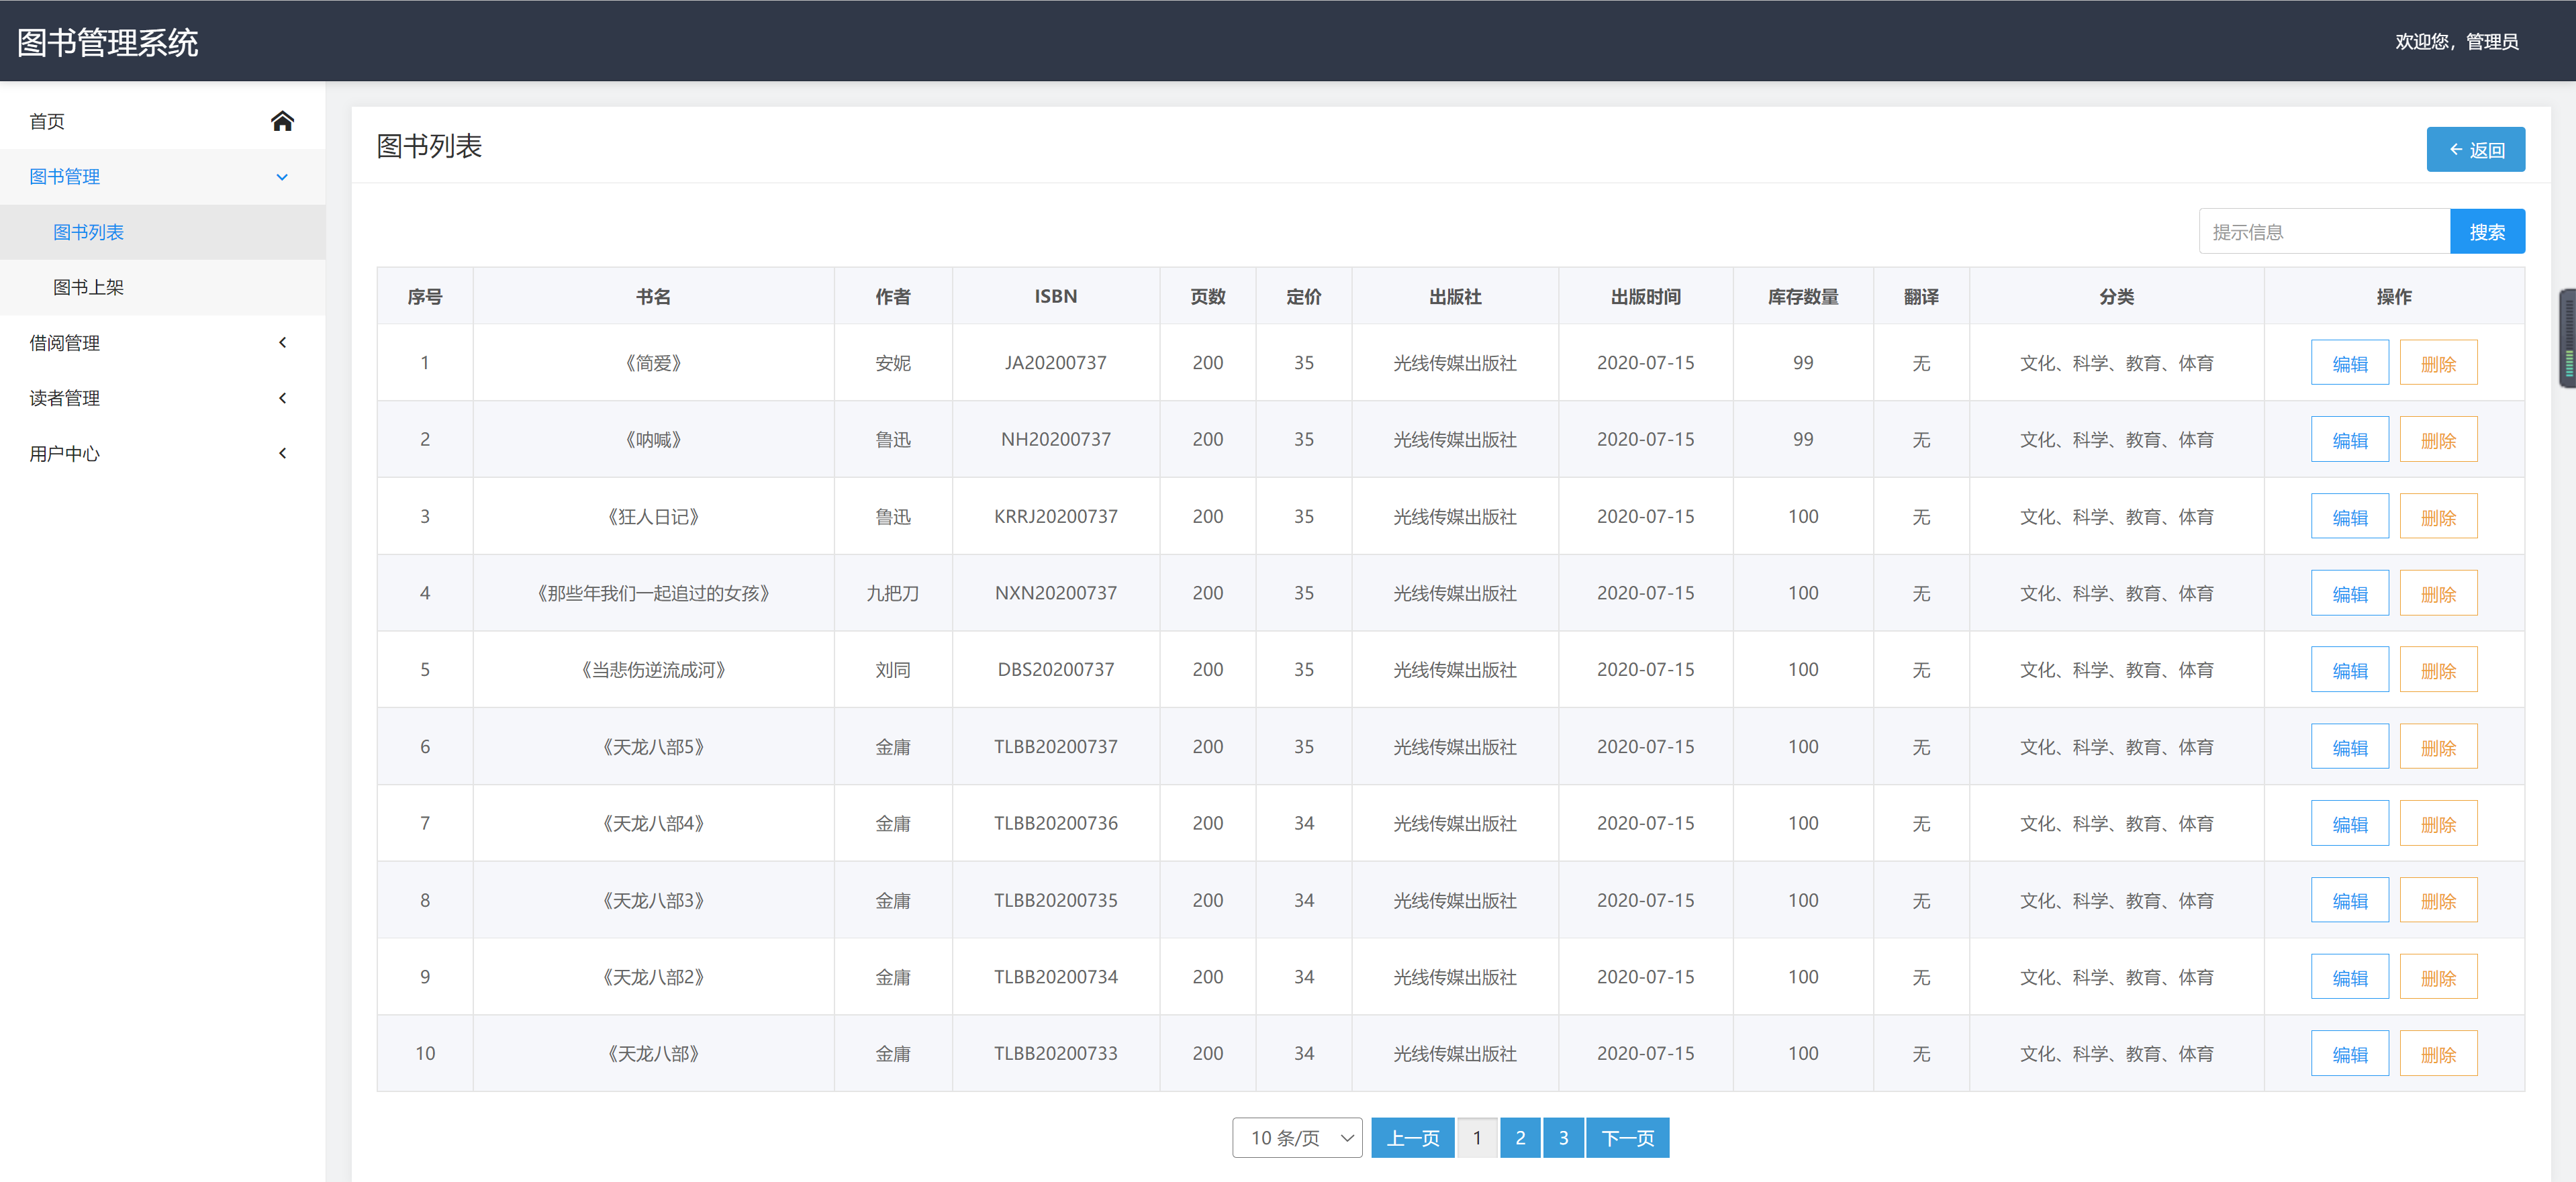Delete 《那些年我们一起追过的女孩》 row
The image size is (2576, 1182).
pyautogui.click(x=2438, y=594)
